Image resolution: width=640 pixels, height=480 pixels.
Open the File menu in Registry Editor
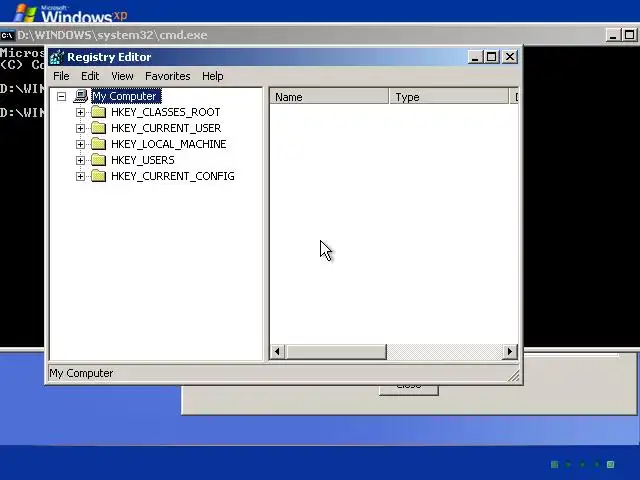point(61,76)
